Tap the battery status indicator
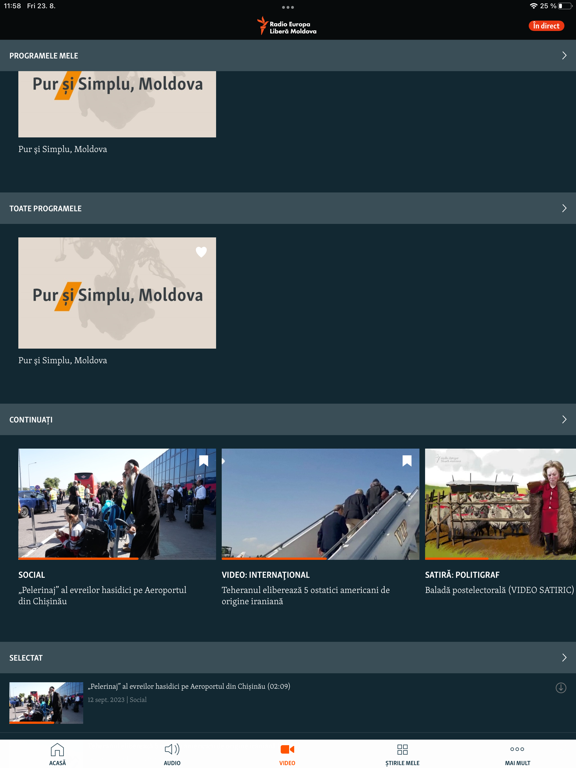 565,6
